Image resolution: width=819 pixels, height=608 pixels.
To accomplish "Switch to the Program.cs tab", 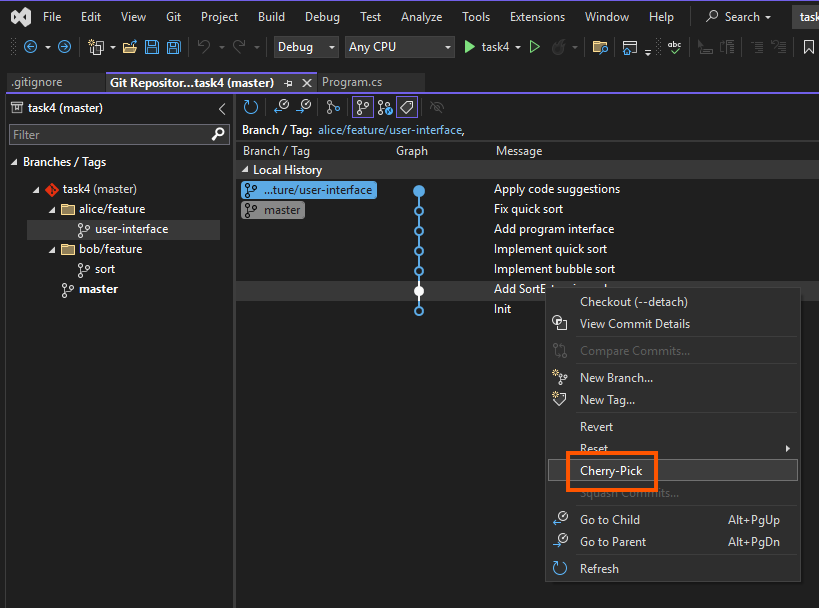I will click(x=351, y=82).
